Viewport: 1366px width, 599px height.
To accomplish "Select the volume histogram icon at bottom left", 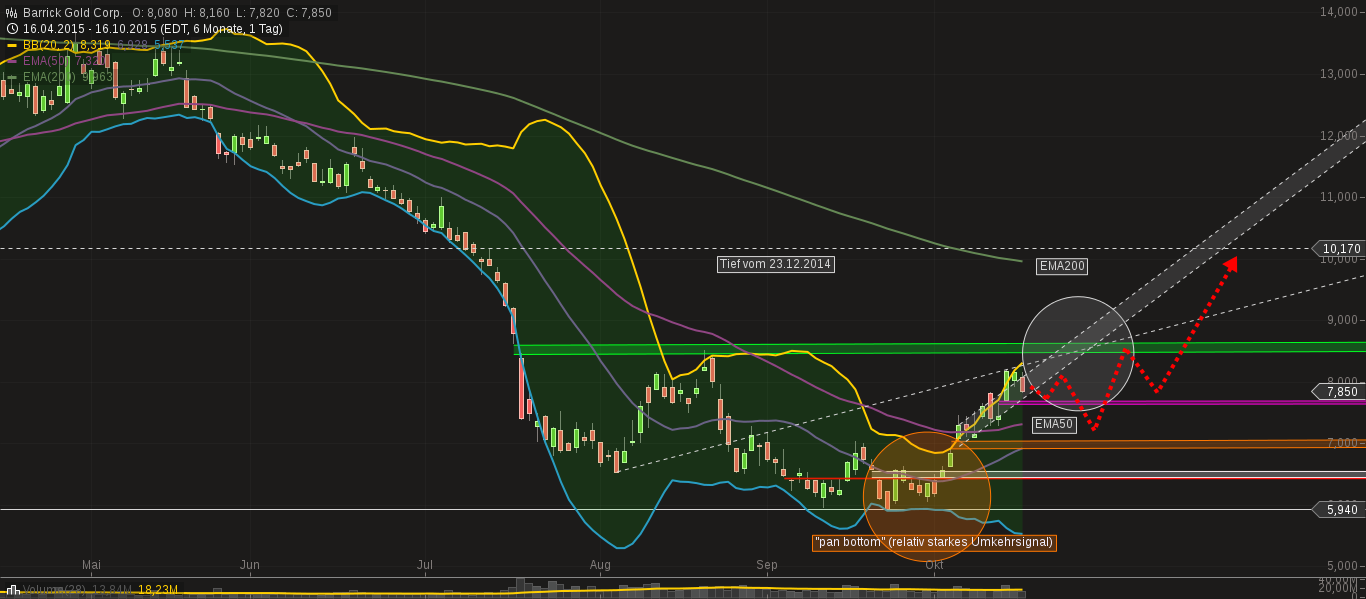I will pos(13,589).
